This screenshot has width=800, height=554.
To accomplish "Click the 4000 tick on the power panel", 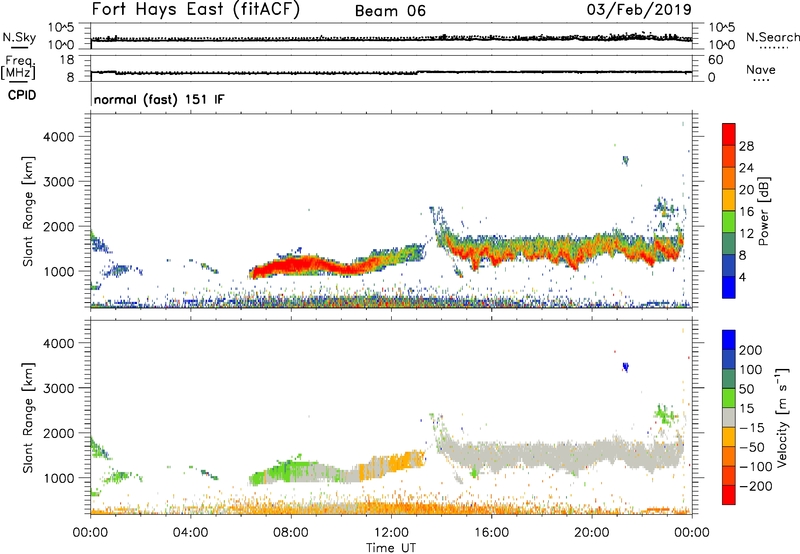I will pyautogui.click(x=59, y=137).
